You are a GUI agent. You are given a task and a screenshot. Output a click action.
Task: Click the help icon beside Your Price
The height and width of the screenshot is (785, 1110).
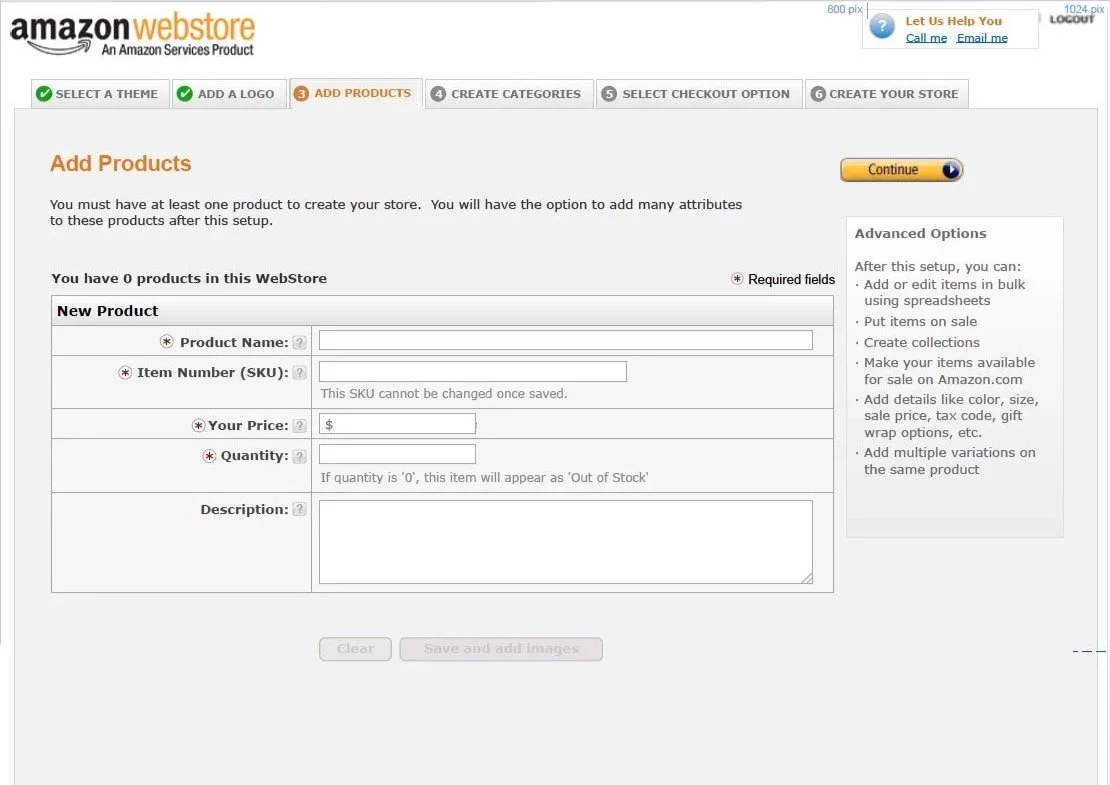click(299, 425)
